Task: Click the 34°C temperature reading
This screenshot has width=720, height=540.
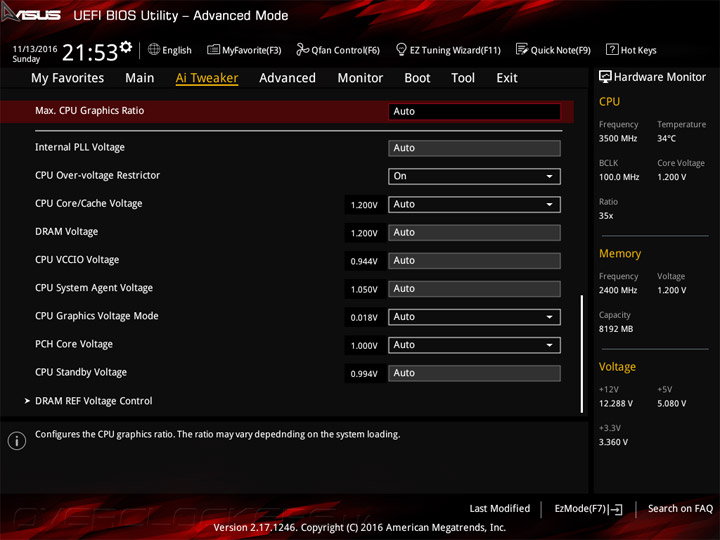Action: click(x=666, y=138)
